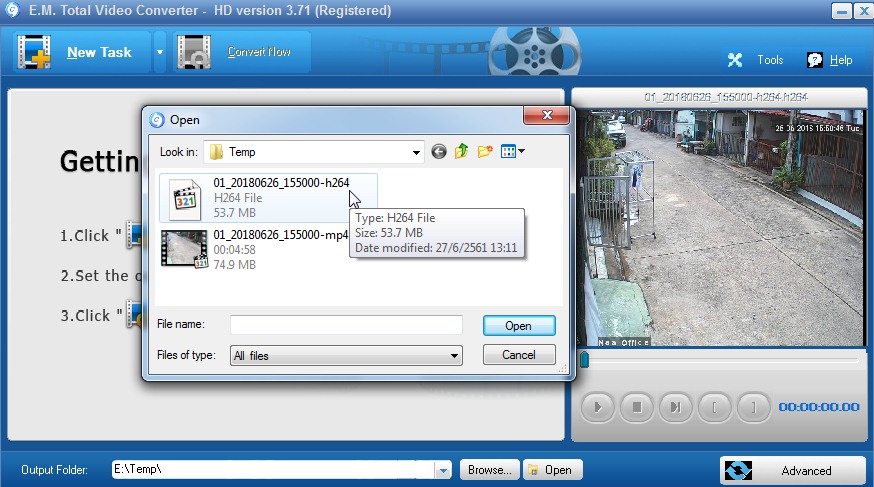This screenshot has height=487, width=874.
Task: Click the New Task film icon
Action: pyautogui.click(x=34, y=52)
